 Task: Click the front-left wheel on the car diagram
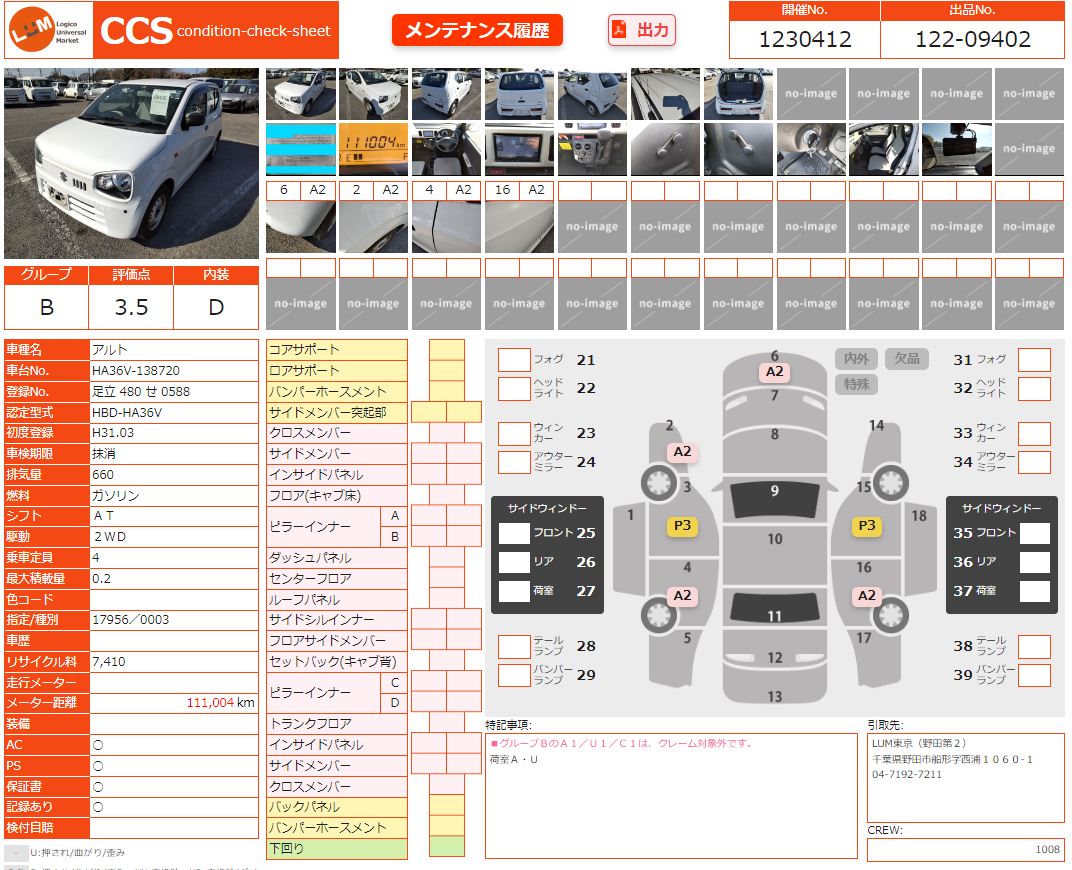657,484
